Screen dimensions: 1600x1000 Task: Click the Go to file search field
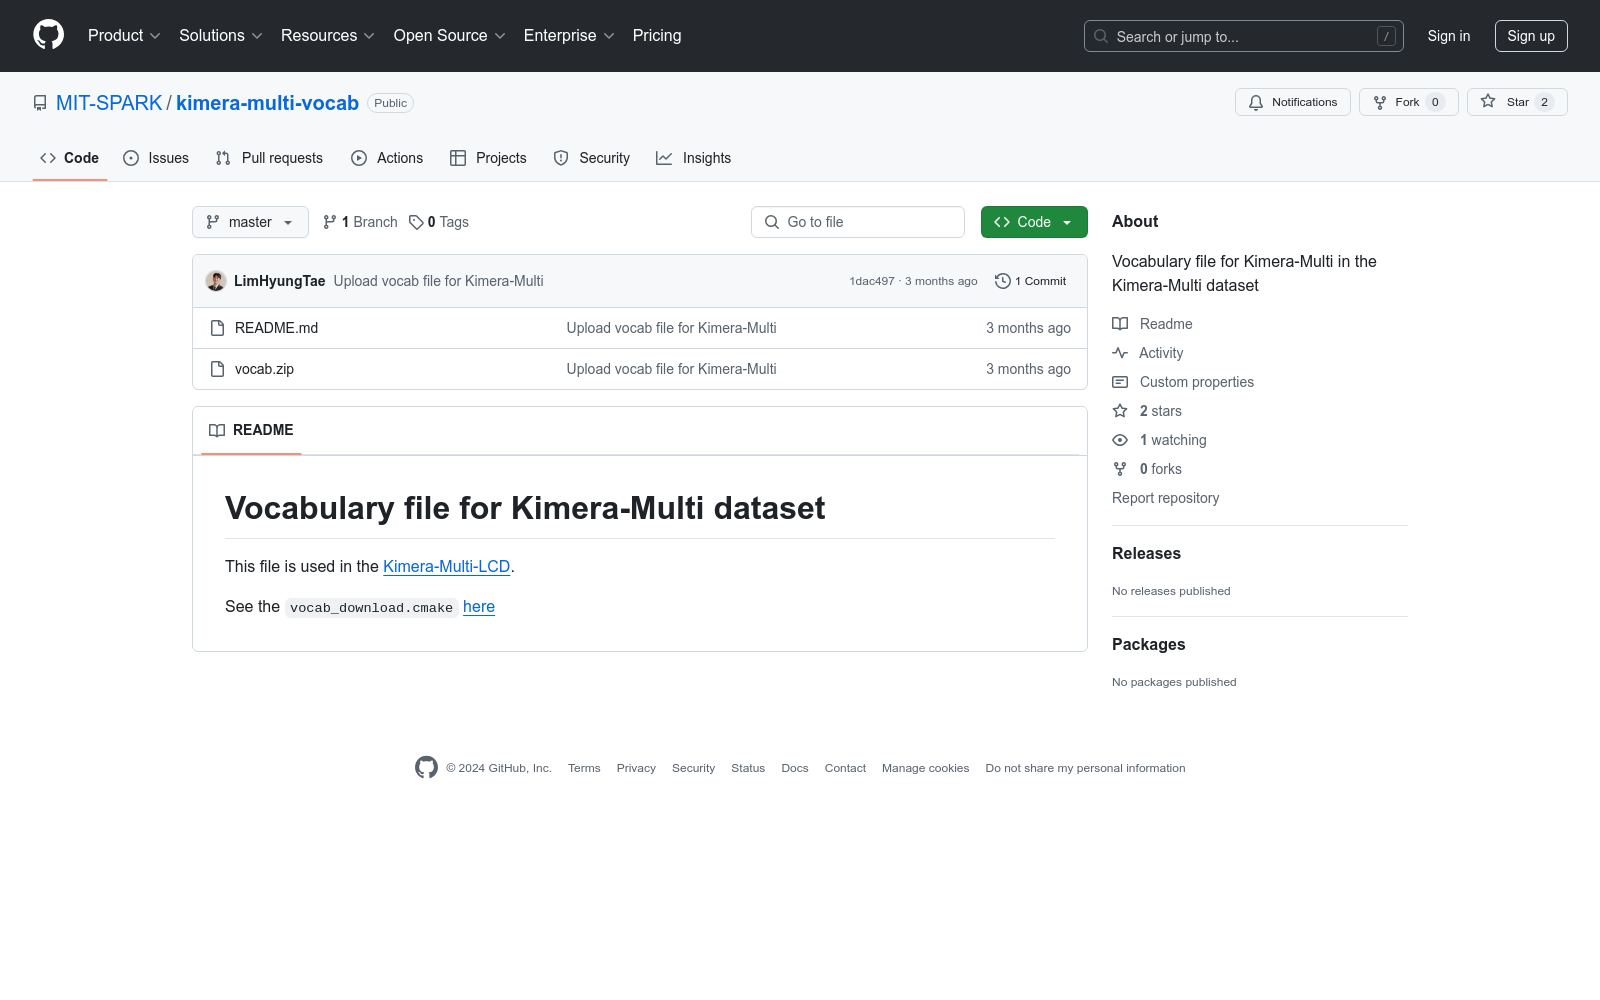click(858, 222)
